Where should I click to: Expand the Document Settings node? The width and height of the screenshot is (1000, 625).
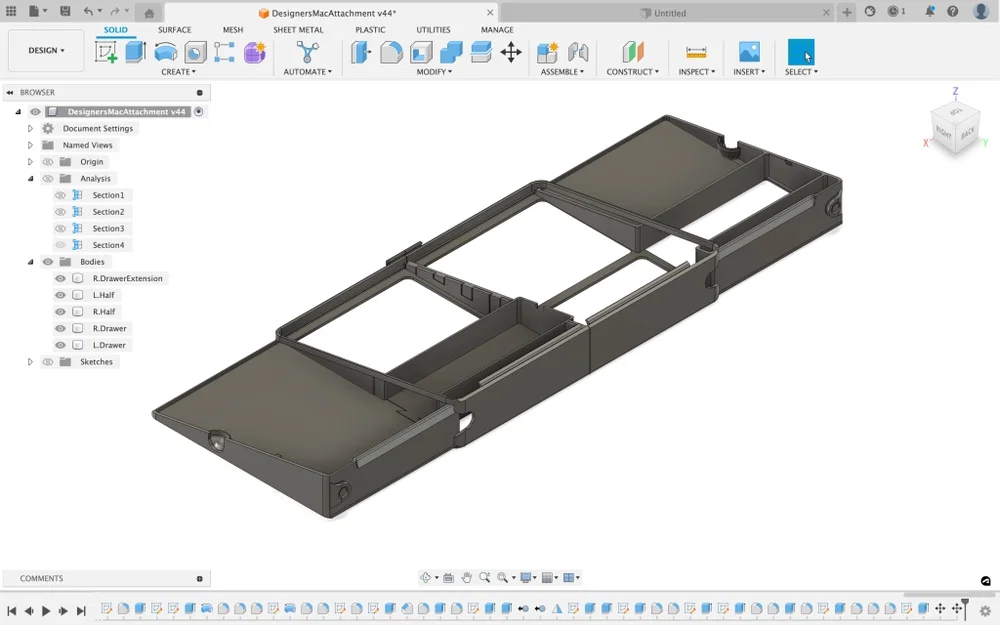tap(30, 128)
